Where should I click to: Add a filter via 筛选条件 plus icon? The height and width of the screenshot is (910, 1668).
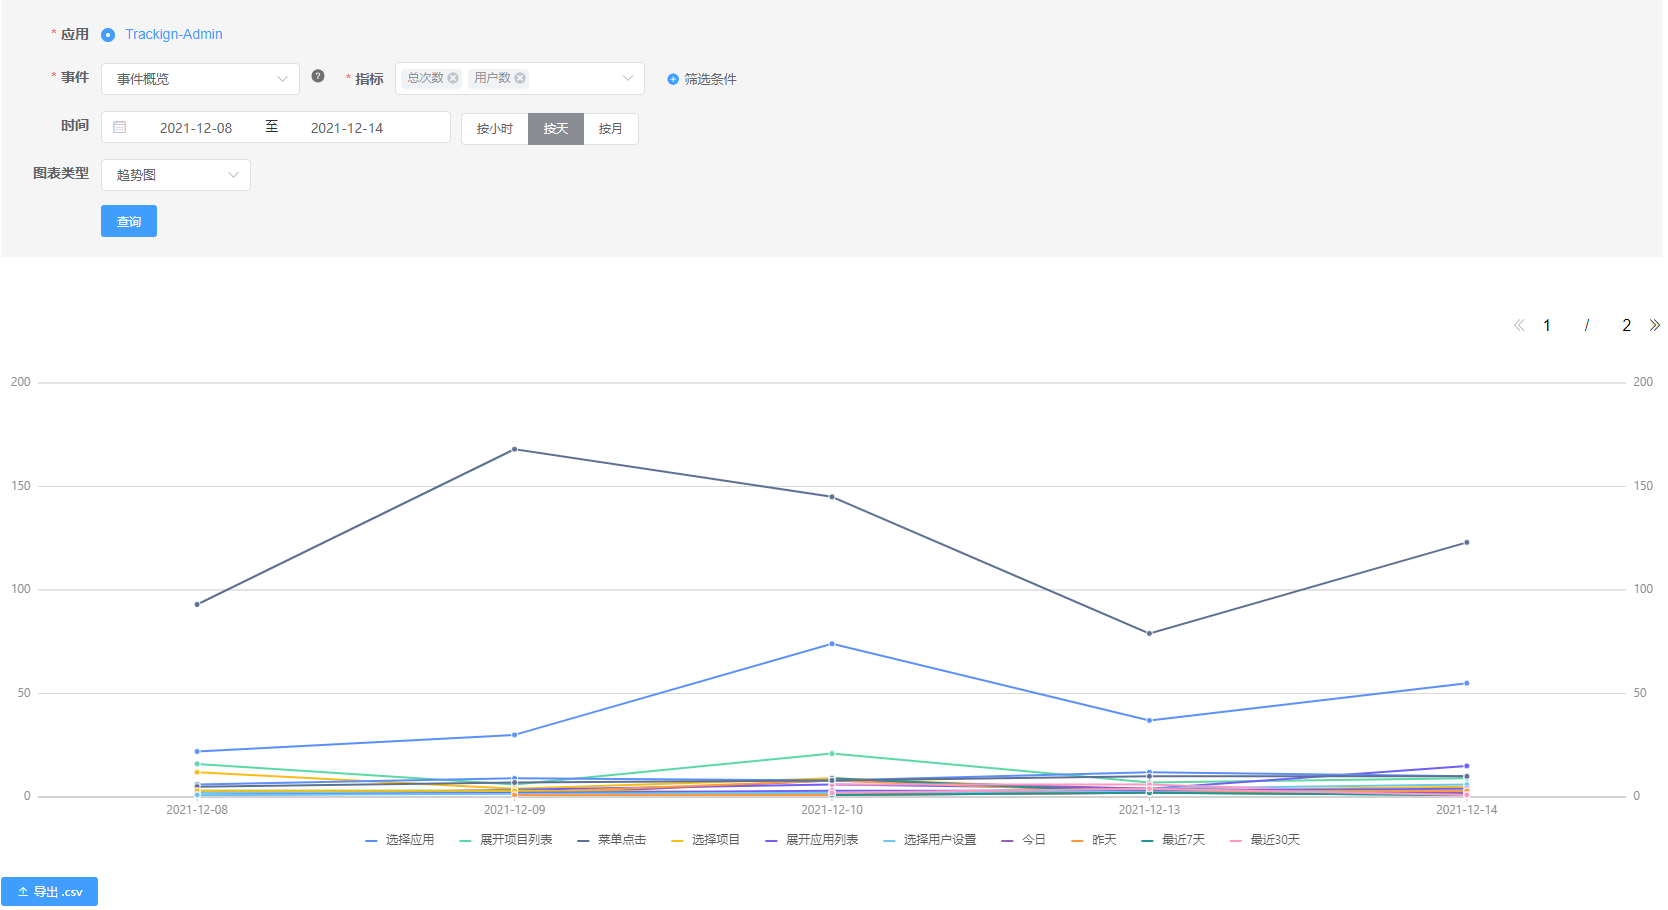pos(673,79)
